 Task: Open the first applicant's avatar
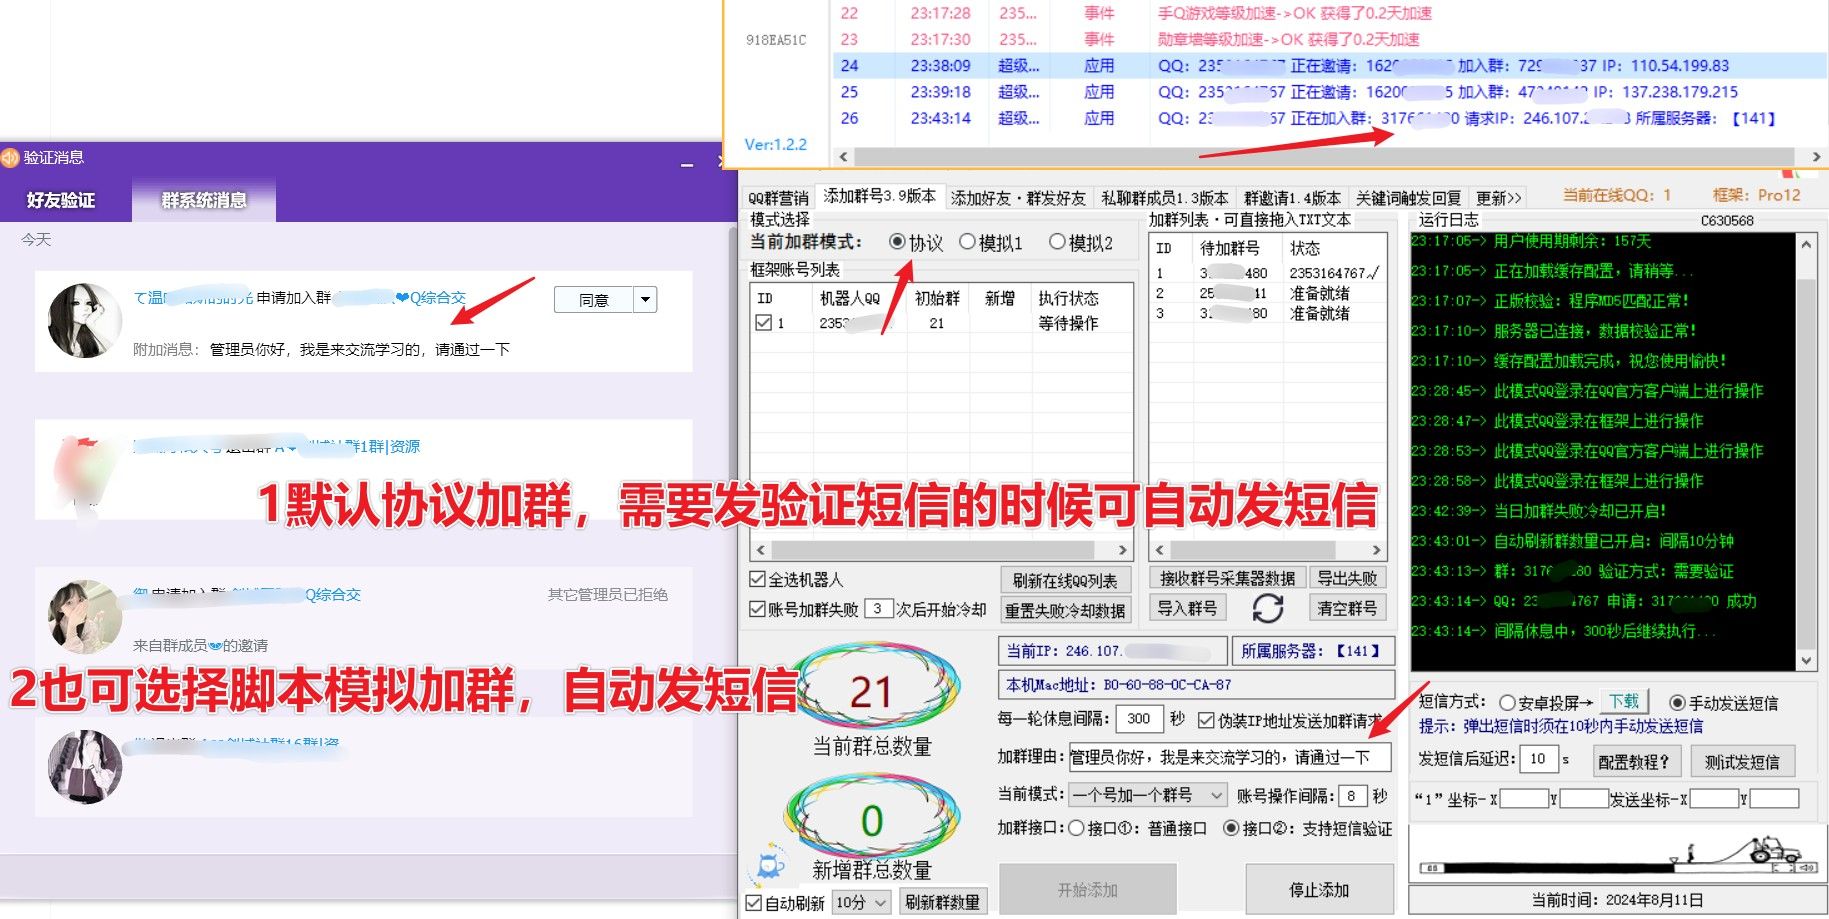(x=84, y=320)
